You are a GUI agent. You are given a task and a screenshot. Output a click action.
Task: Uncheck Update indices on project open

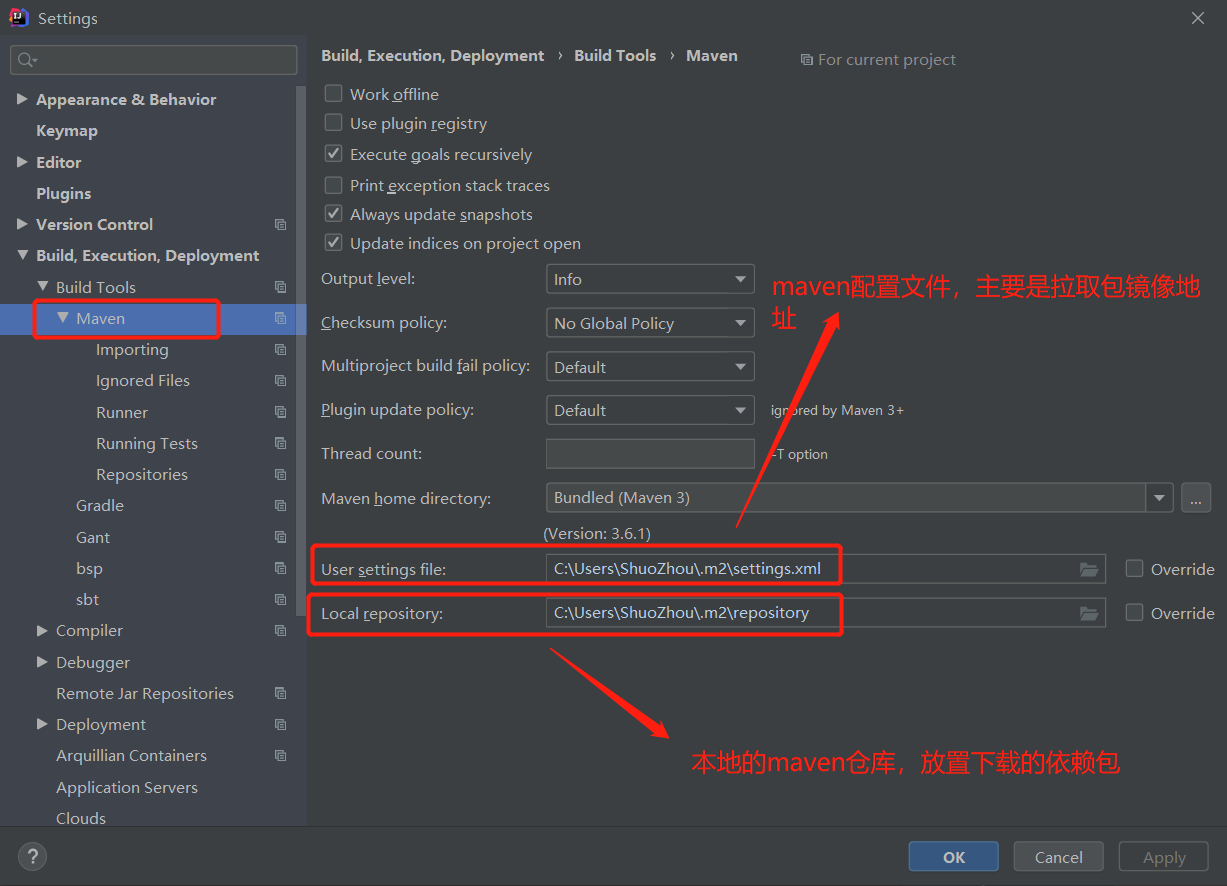[333, 243]
